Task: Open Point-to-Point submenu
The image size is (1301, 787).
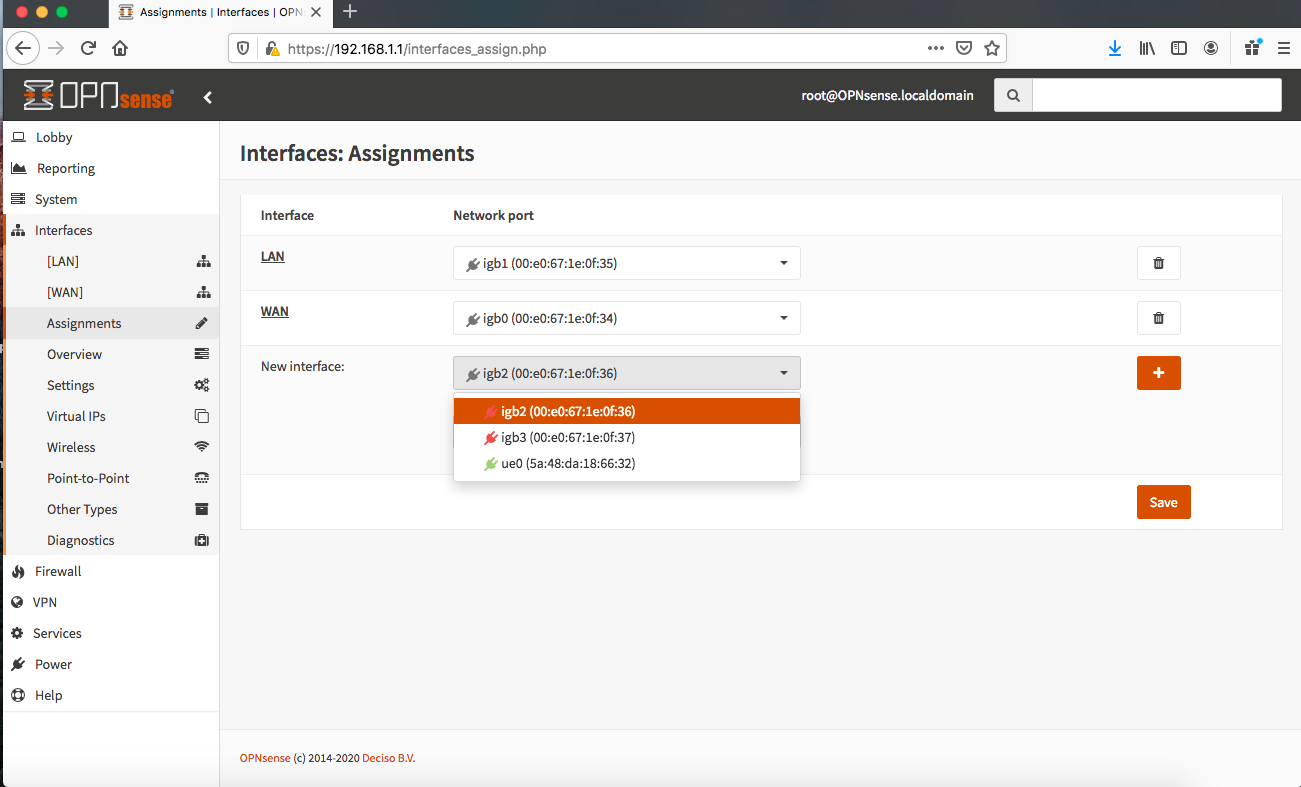Action: tap(110, 478)
